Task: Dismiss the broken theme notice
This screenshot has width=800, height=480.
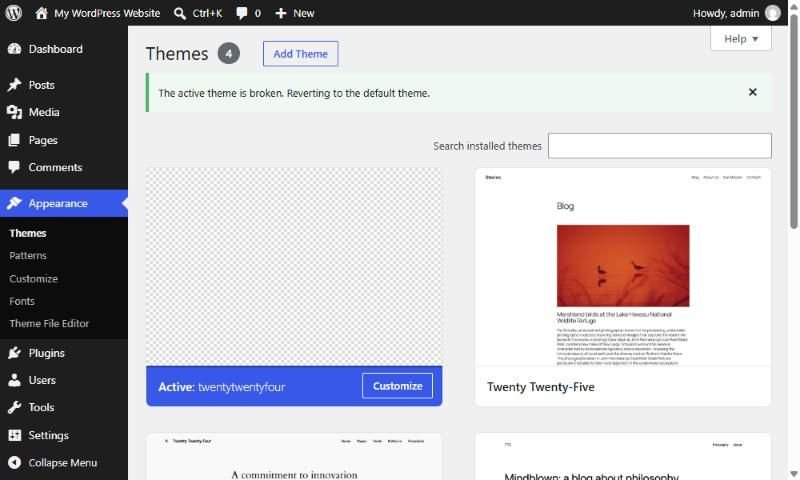Action: tap(753, 92)
